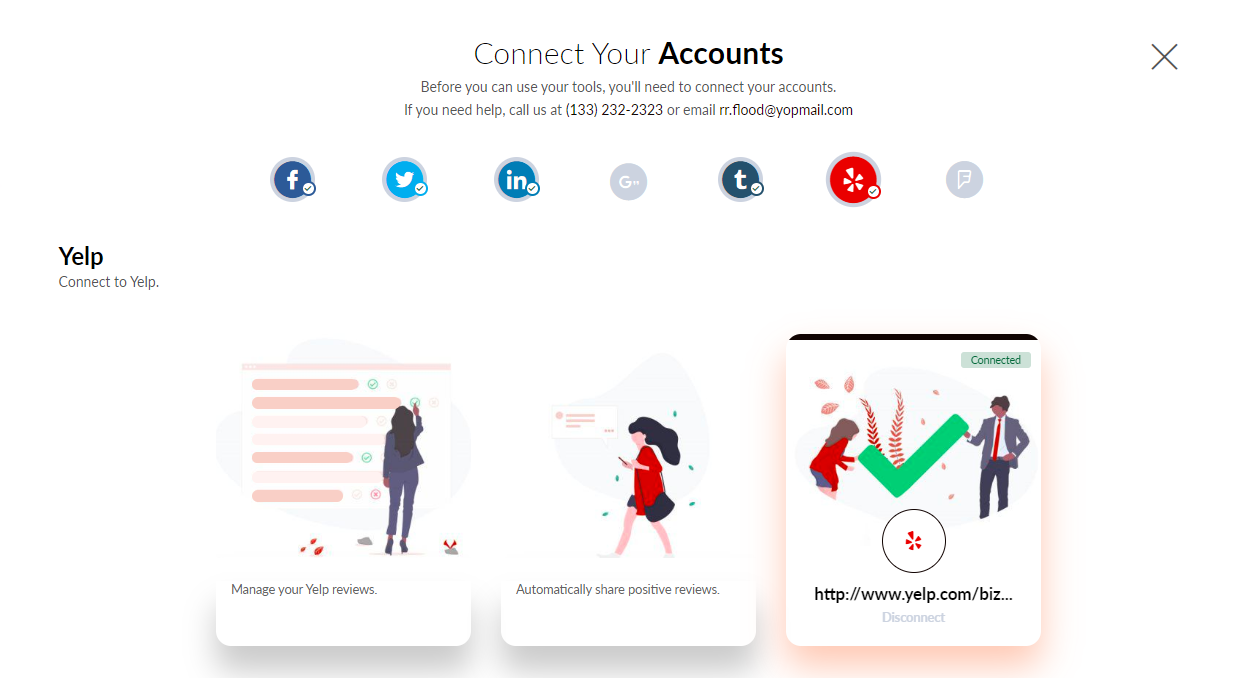
Task: Click the Connected status badge
Action: (996, 360)
